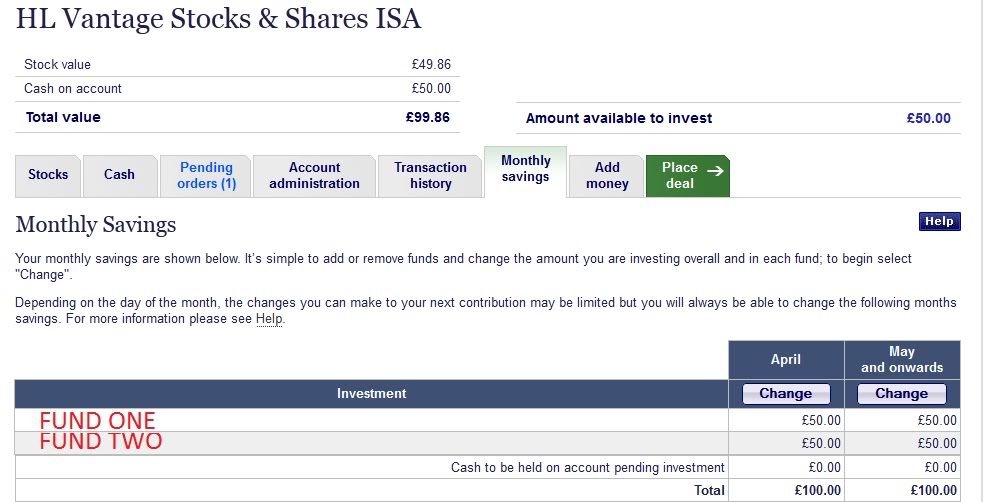Open Account administration tab

(314, 175)
